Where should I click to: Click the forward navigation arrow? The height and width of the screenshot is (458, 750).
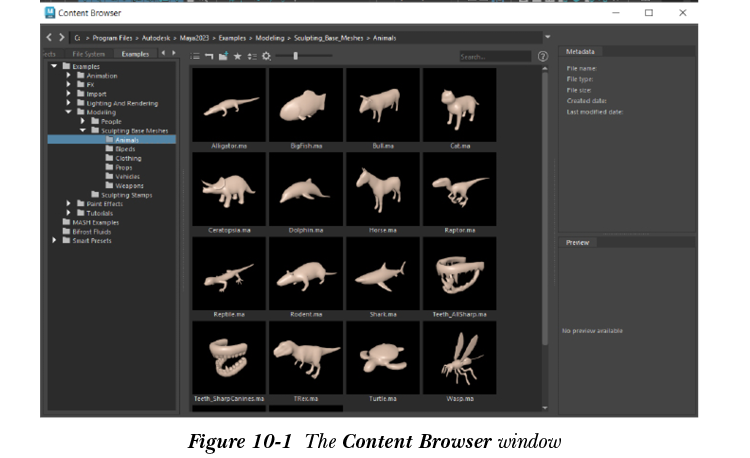tap(61, 37)
